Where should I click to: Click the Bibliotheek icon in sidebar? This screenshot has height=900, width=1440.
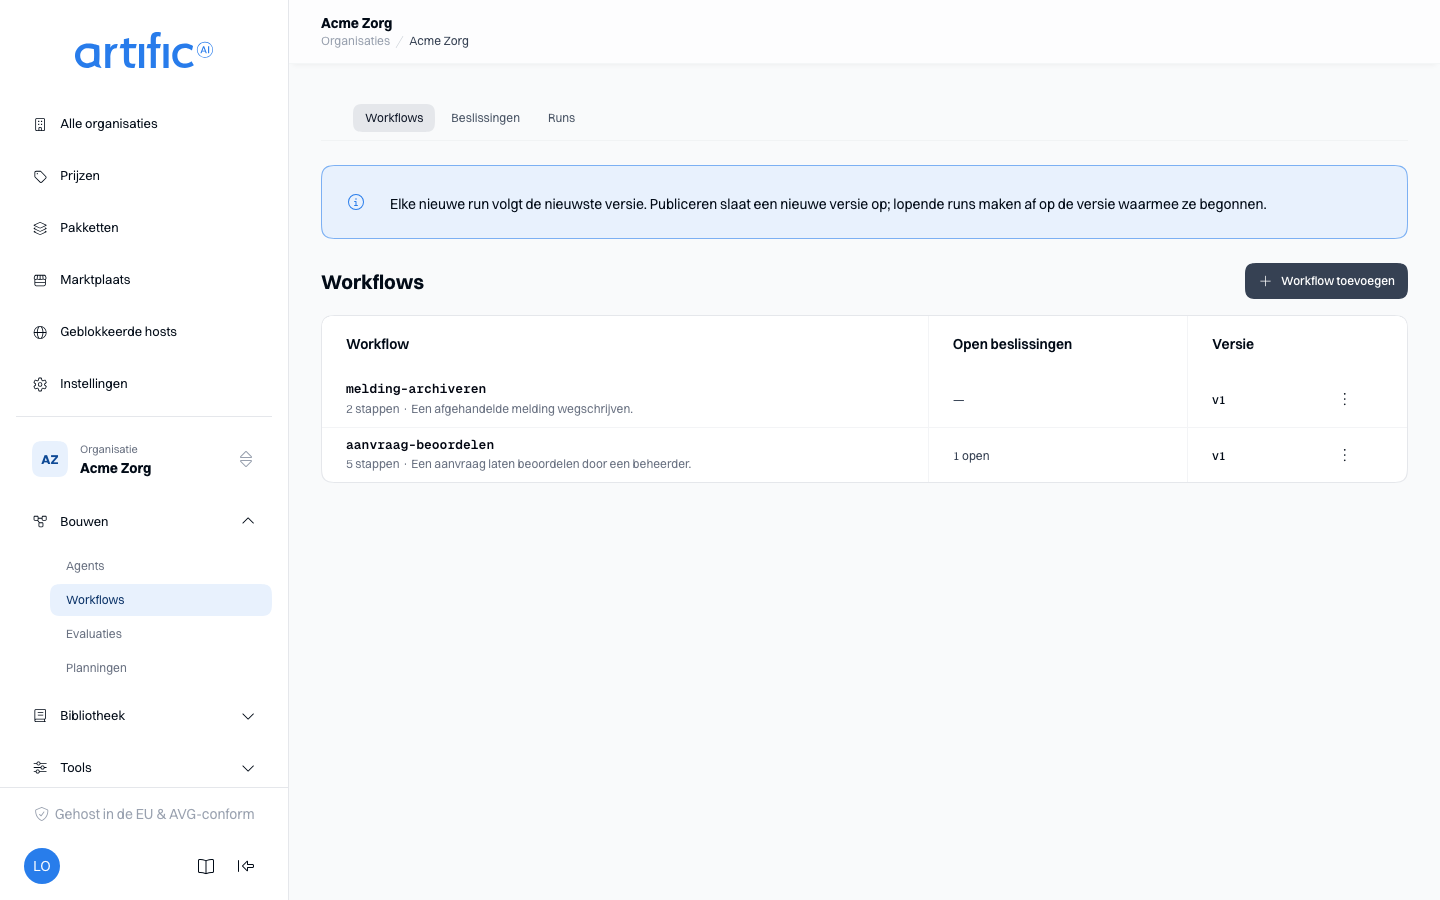[x=40, y=716]
